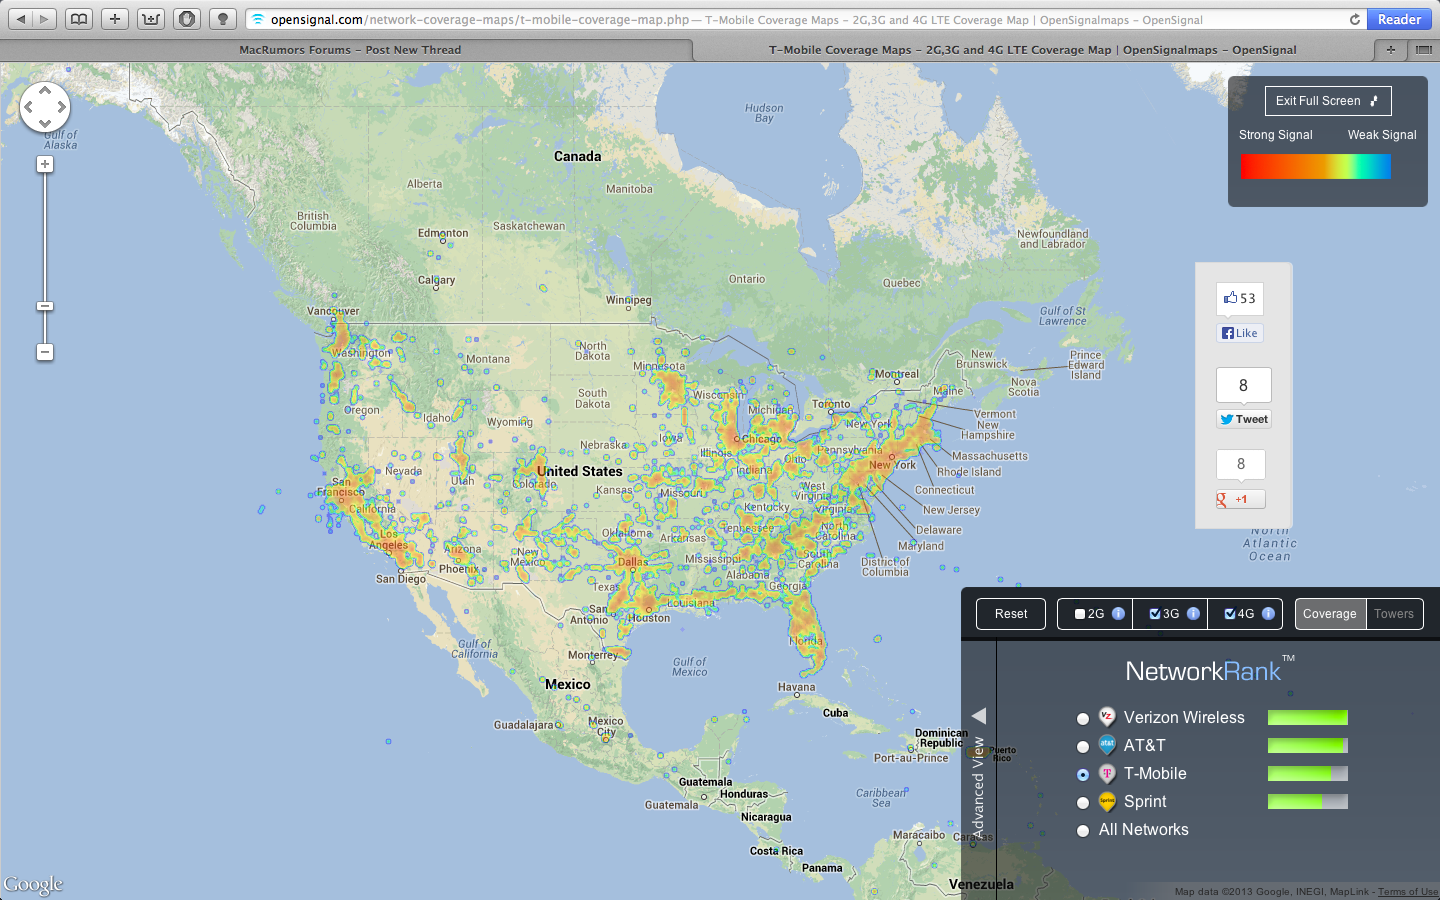Click the Facebook like count 53

pos(1240,298)
